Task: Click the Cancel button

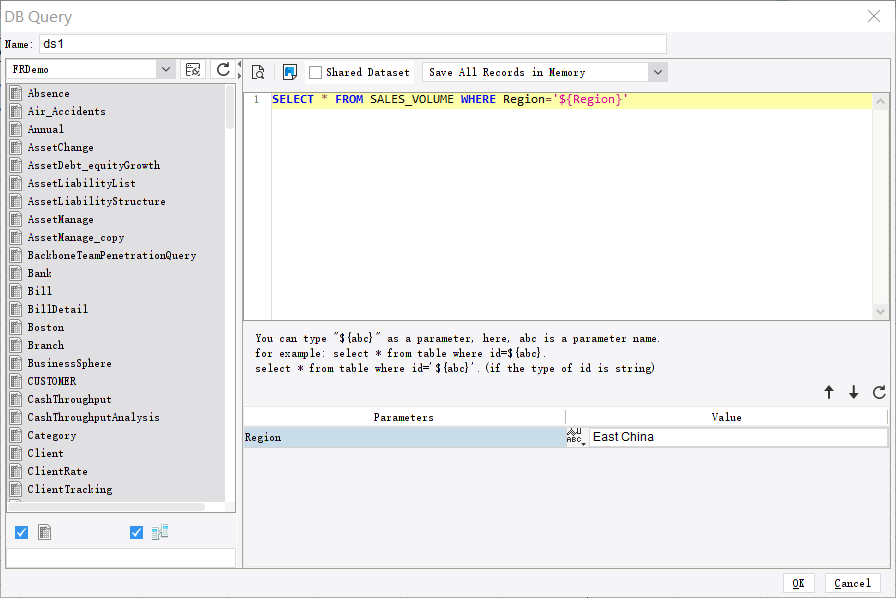Action: coord(852,583)
